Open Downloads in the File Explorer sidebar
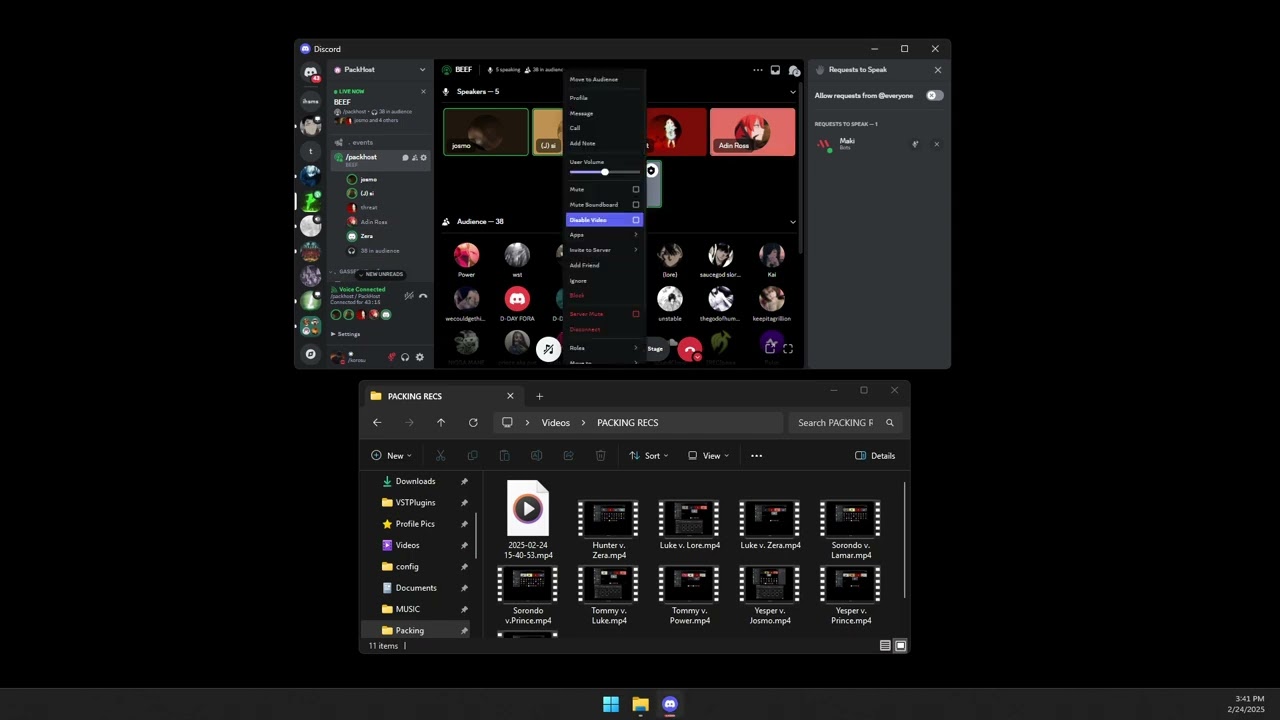1280x720 pixels. (x=415, y=481)
